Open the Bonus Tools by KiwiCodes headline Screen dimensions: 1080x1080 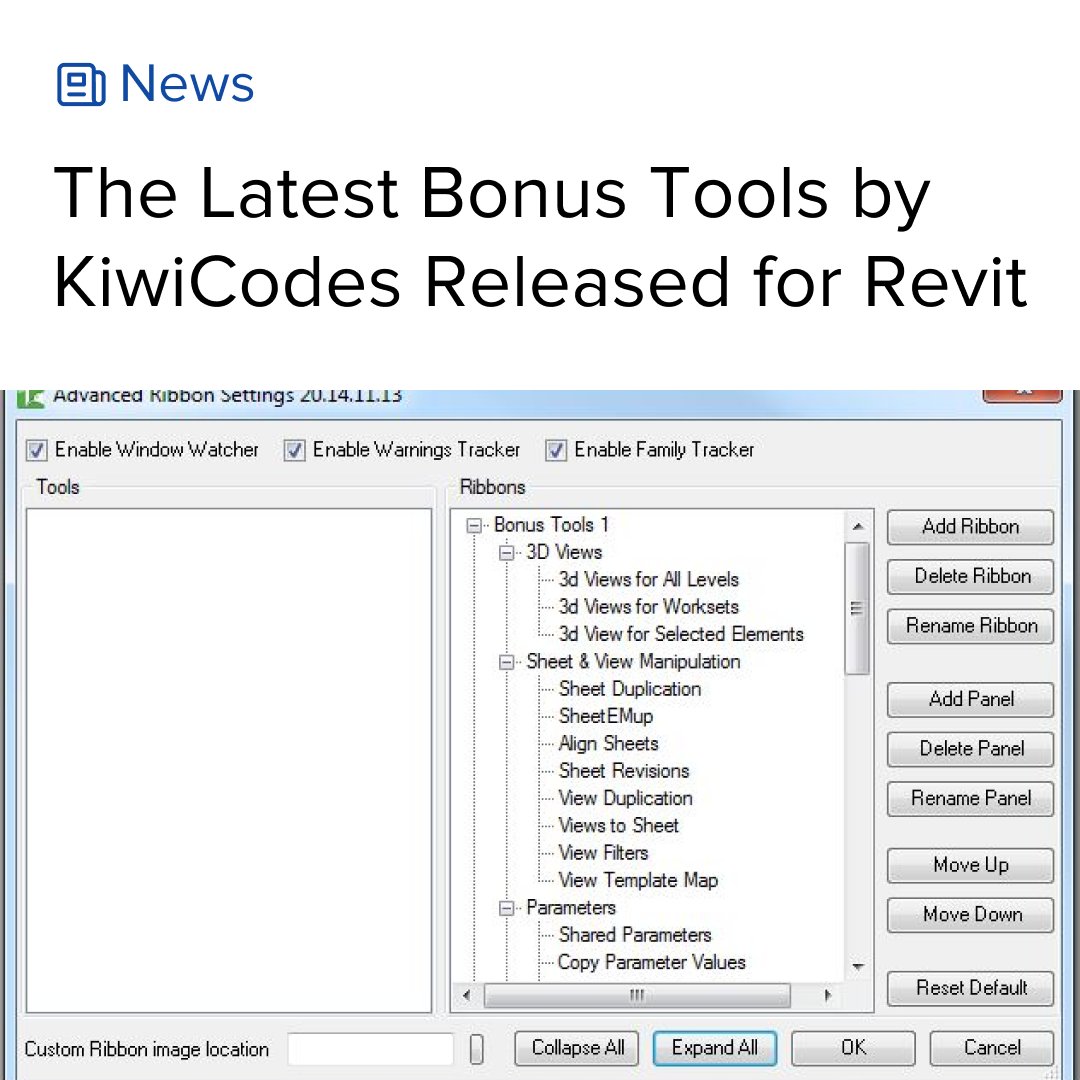click(x=541, y=238)
